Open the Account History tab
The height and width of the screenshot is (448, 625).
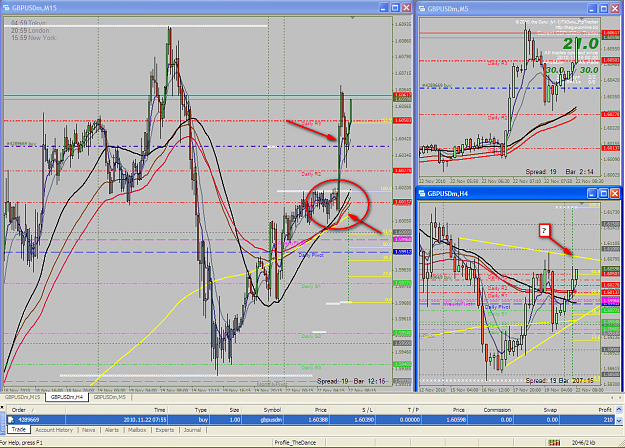click(x=54, y=430)
